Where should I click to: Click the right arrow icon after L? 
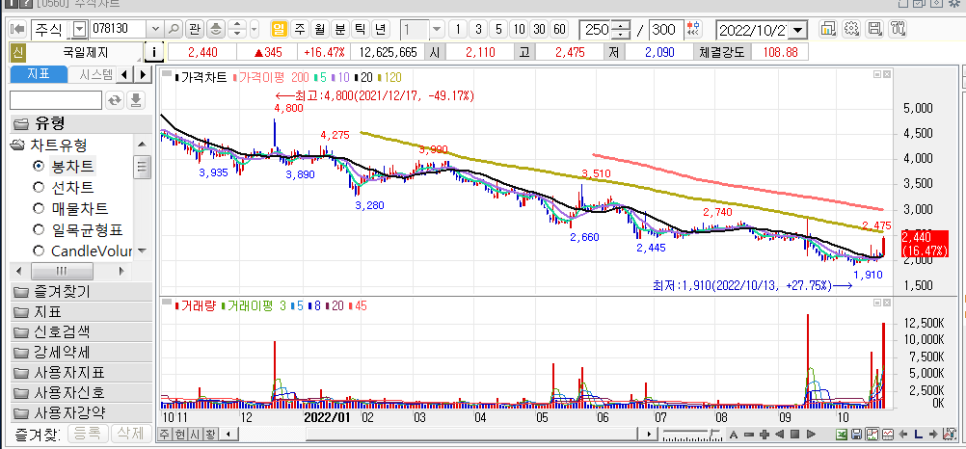coord(934,434)
